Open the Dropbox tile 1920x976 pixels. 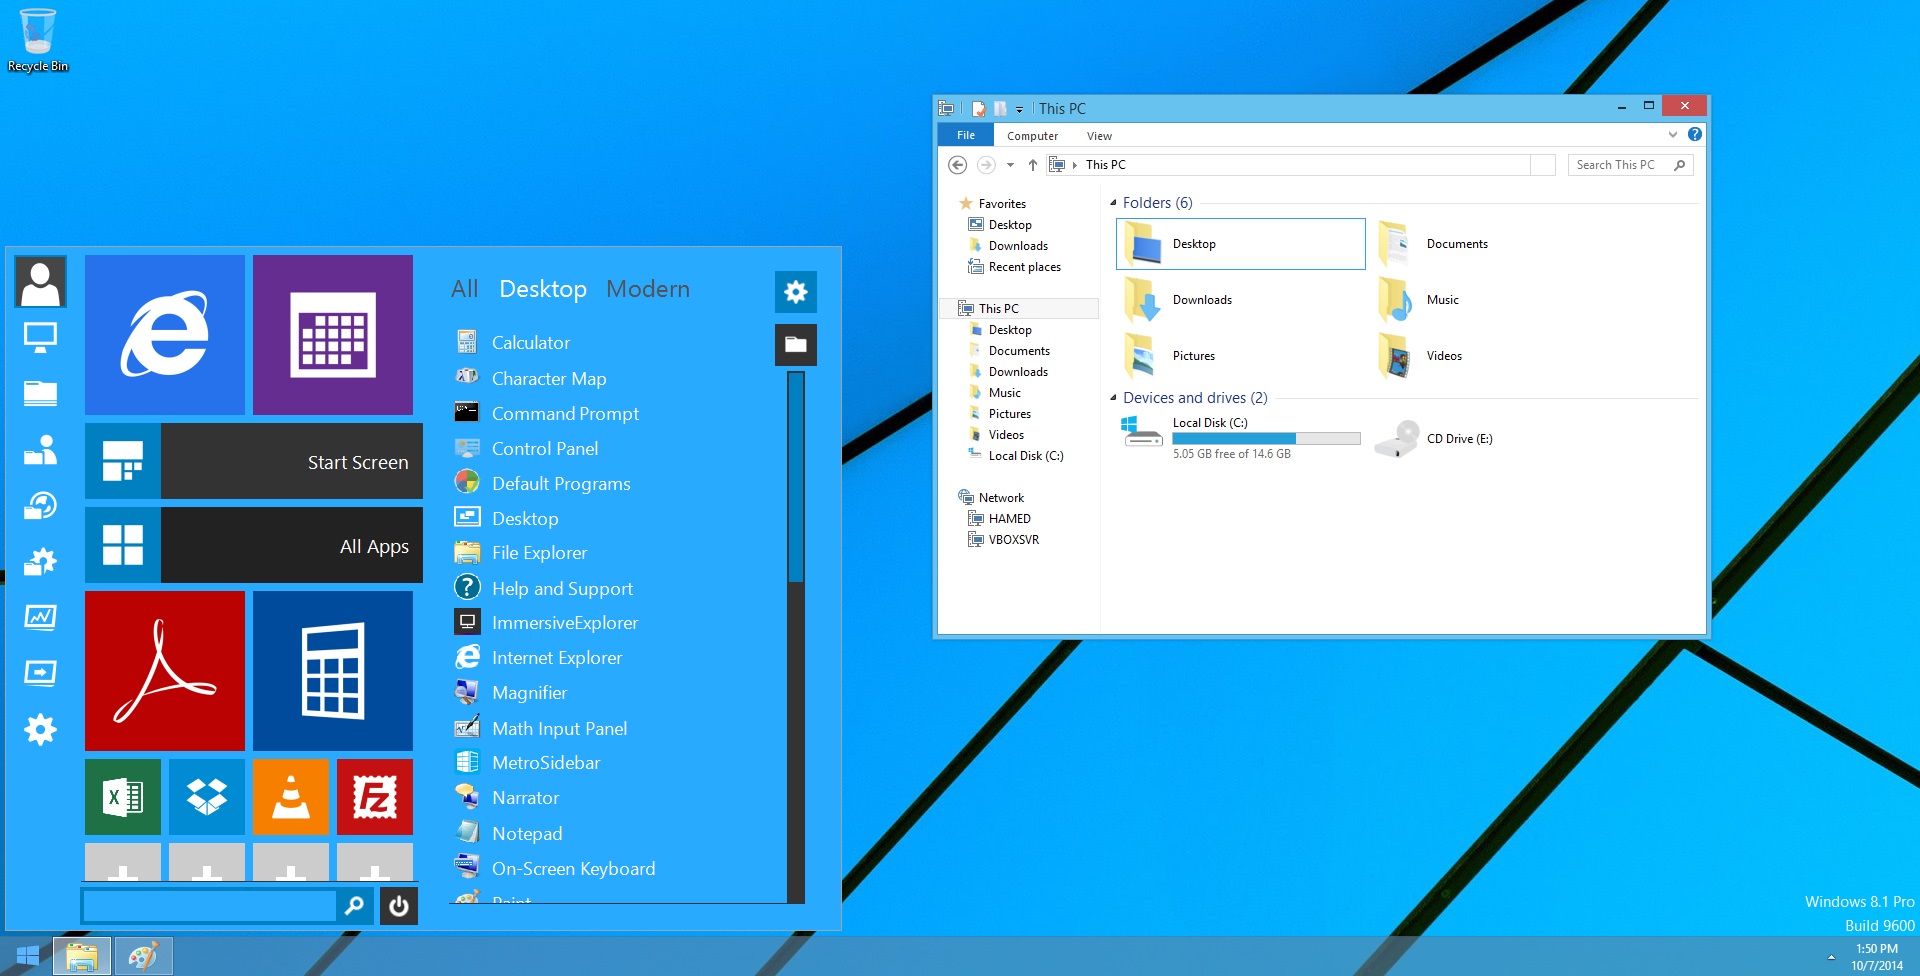click(207, 796)
